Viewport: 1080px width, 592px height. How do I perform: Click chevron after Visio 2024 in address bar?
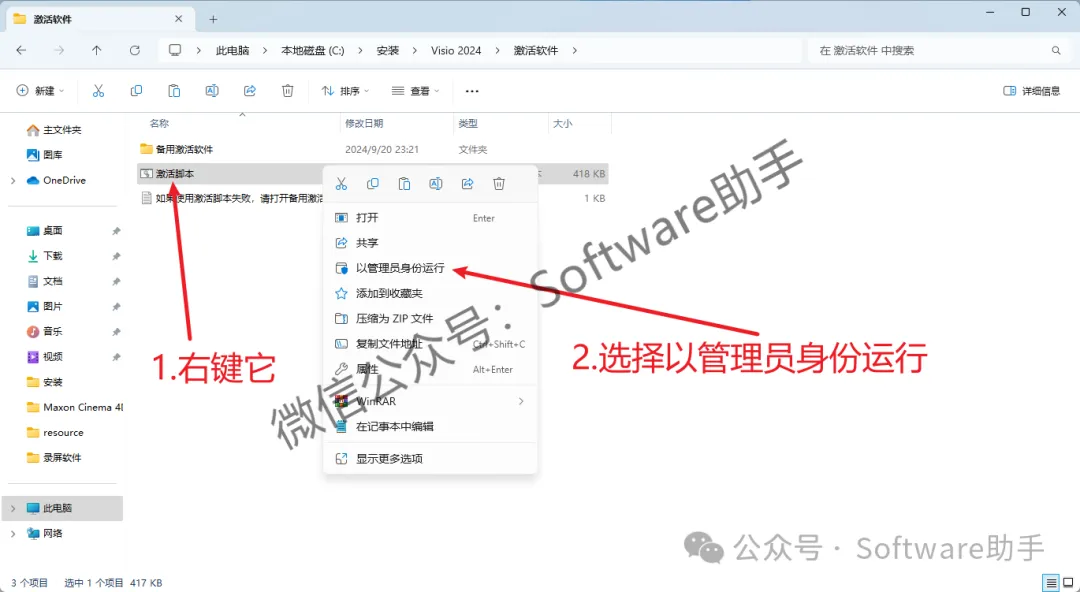pyautogui.click(x=497, y=50)
